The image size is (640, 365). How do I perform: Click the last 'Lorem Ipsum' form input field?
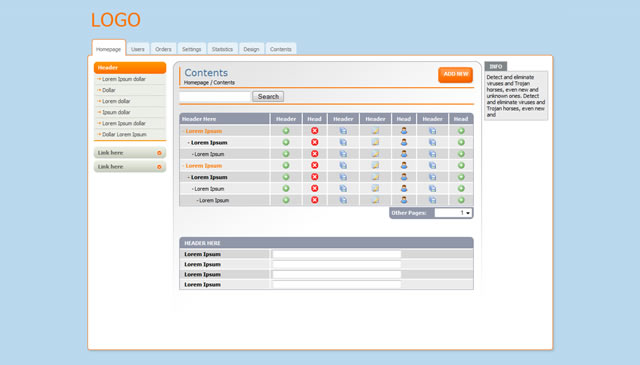point(337,284)
